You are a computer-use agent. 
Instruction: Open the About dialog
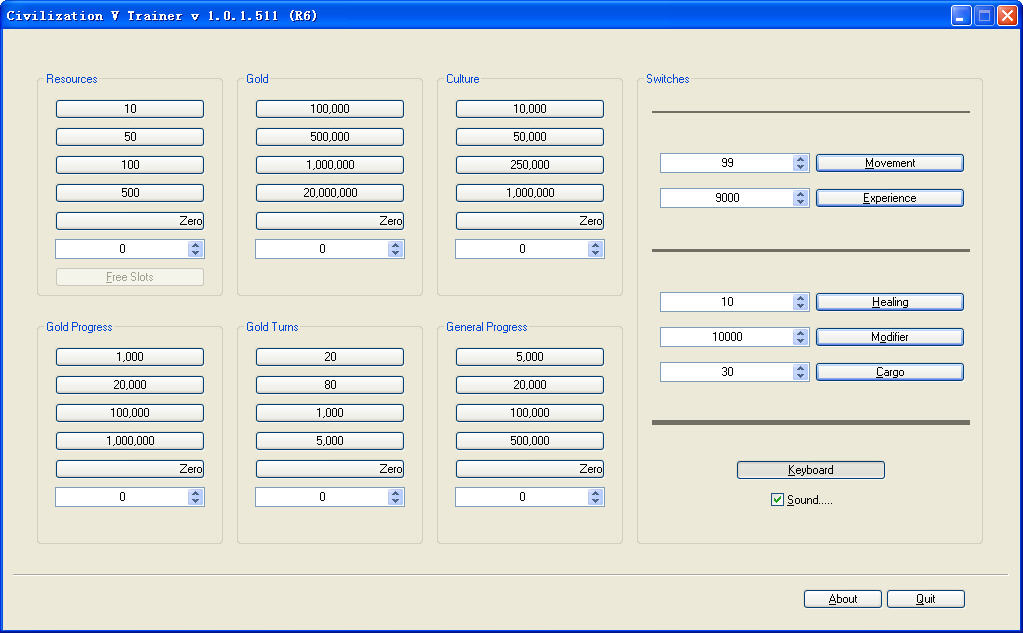(843, 599)
